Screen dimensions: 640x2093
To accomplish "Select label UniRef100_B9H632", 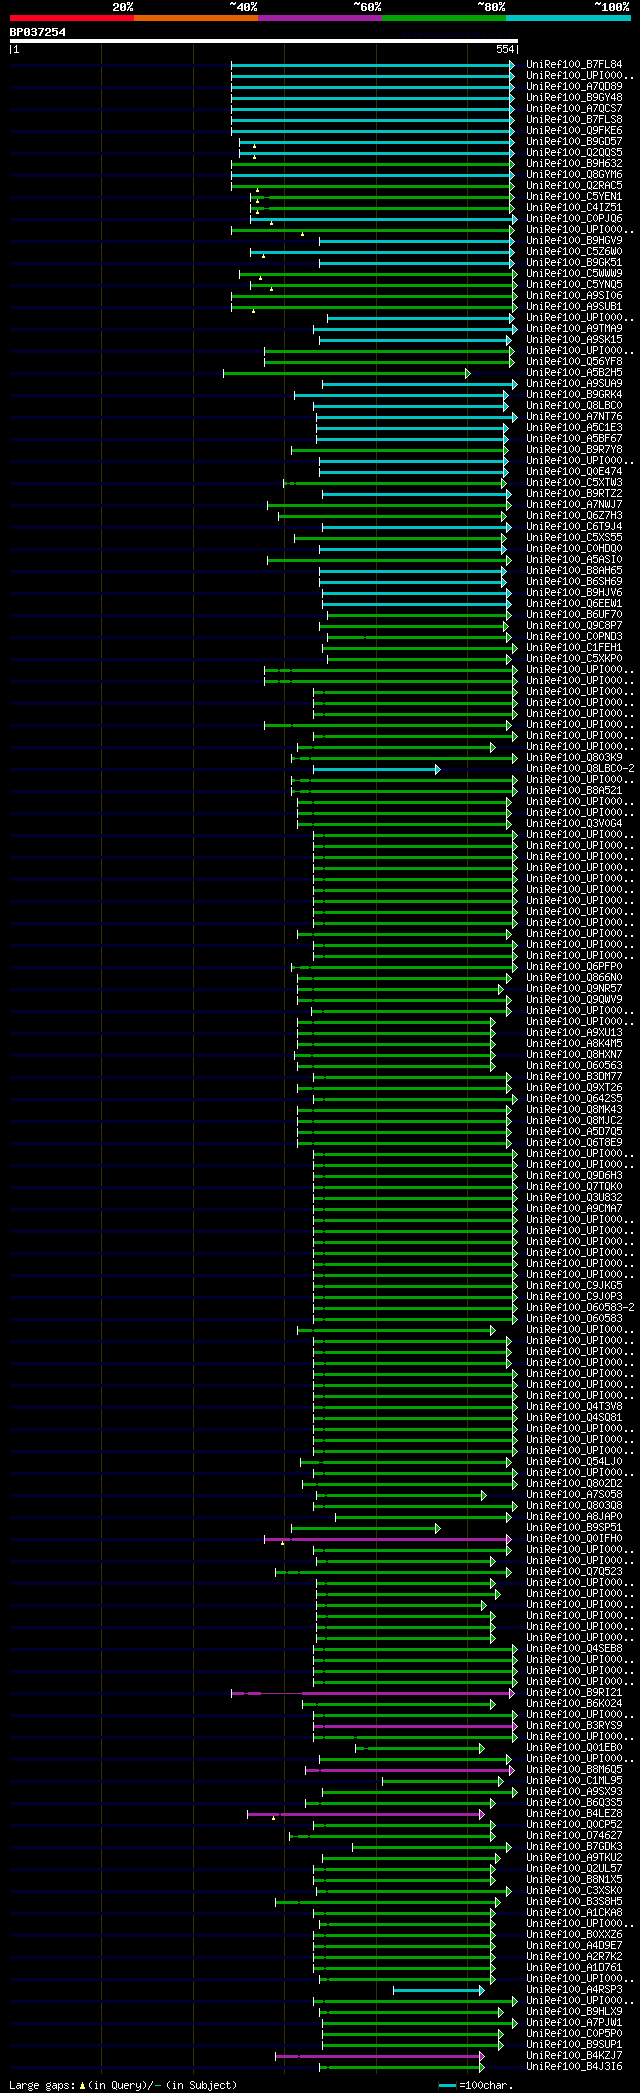I will [x=574, y=164].
